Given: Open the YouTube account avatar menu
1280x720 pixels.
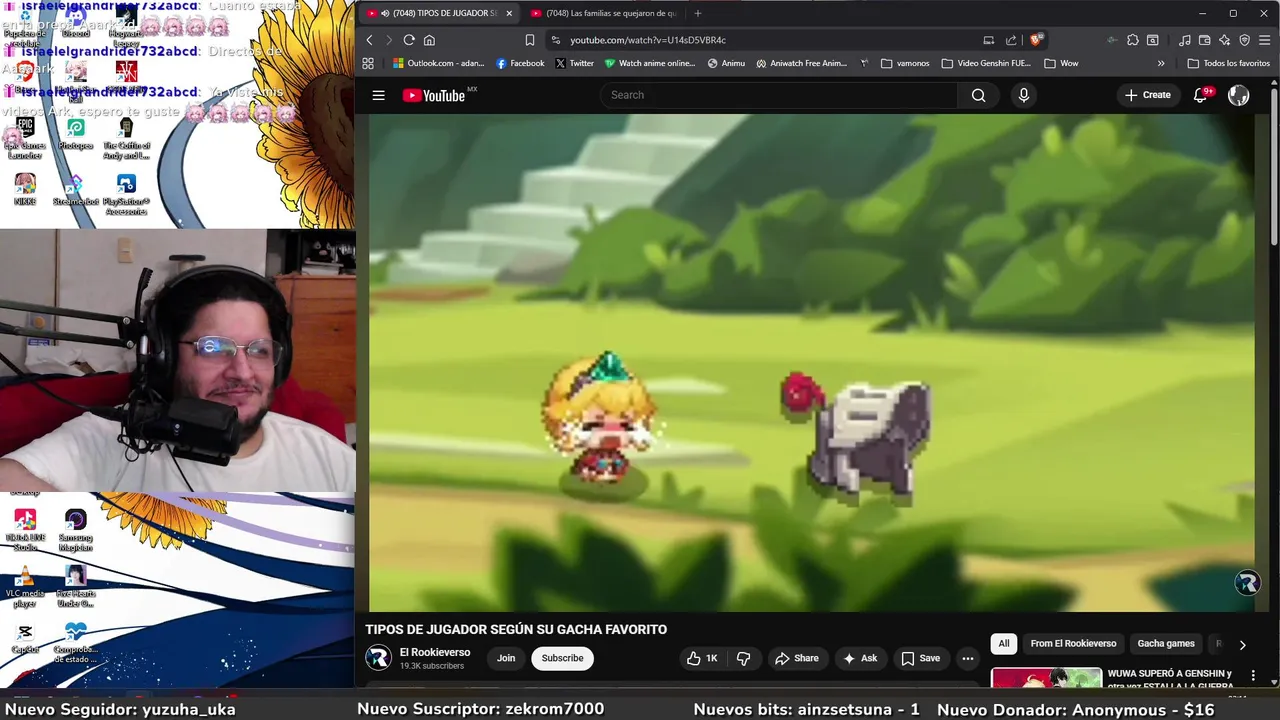Looking at the screenshot, I should pyautogui.click(x=1239, y=95).
